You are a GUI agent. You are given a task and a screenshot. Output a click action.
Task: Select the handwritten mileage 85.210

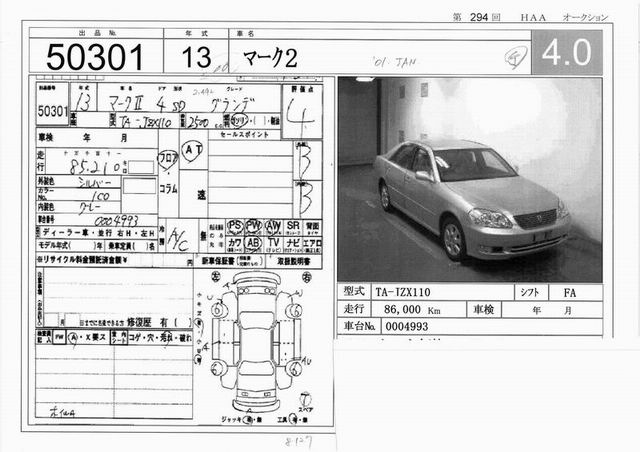pos(96,166)
